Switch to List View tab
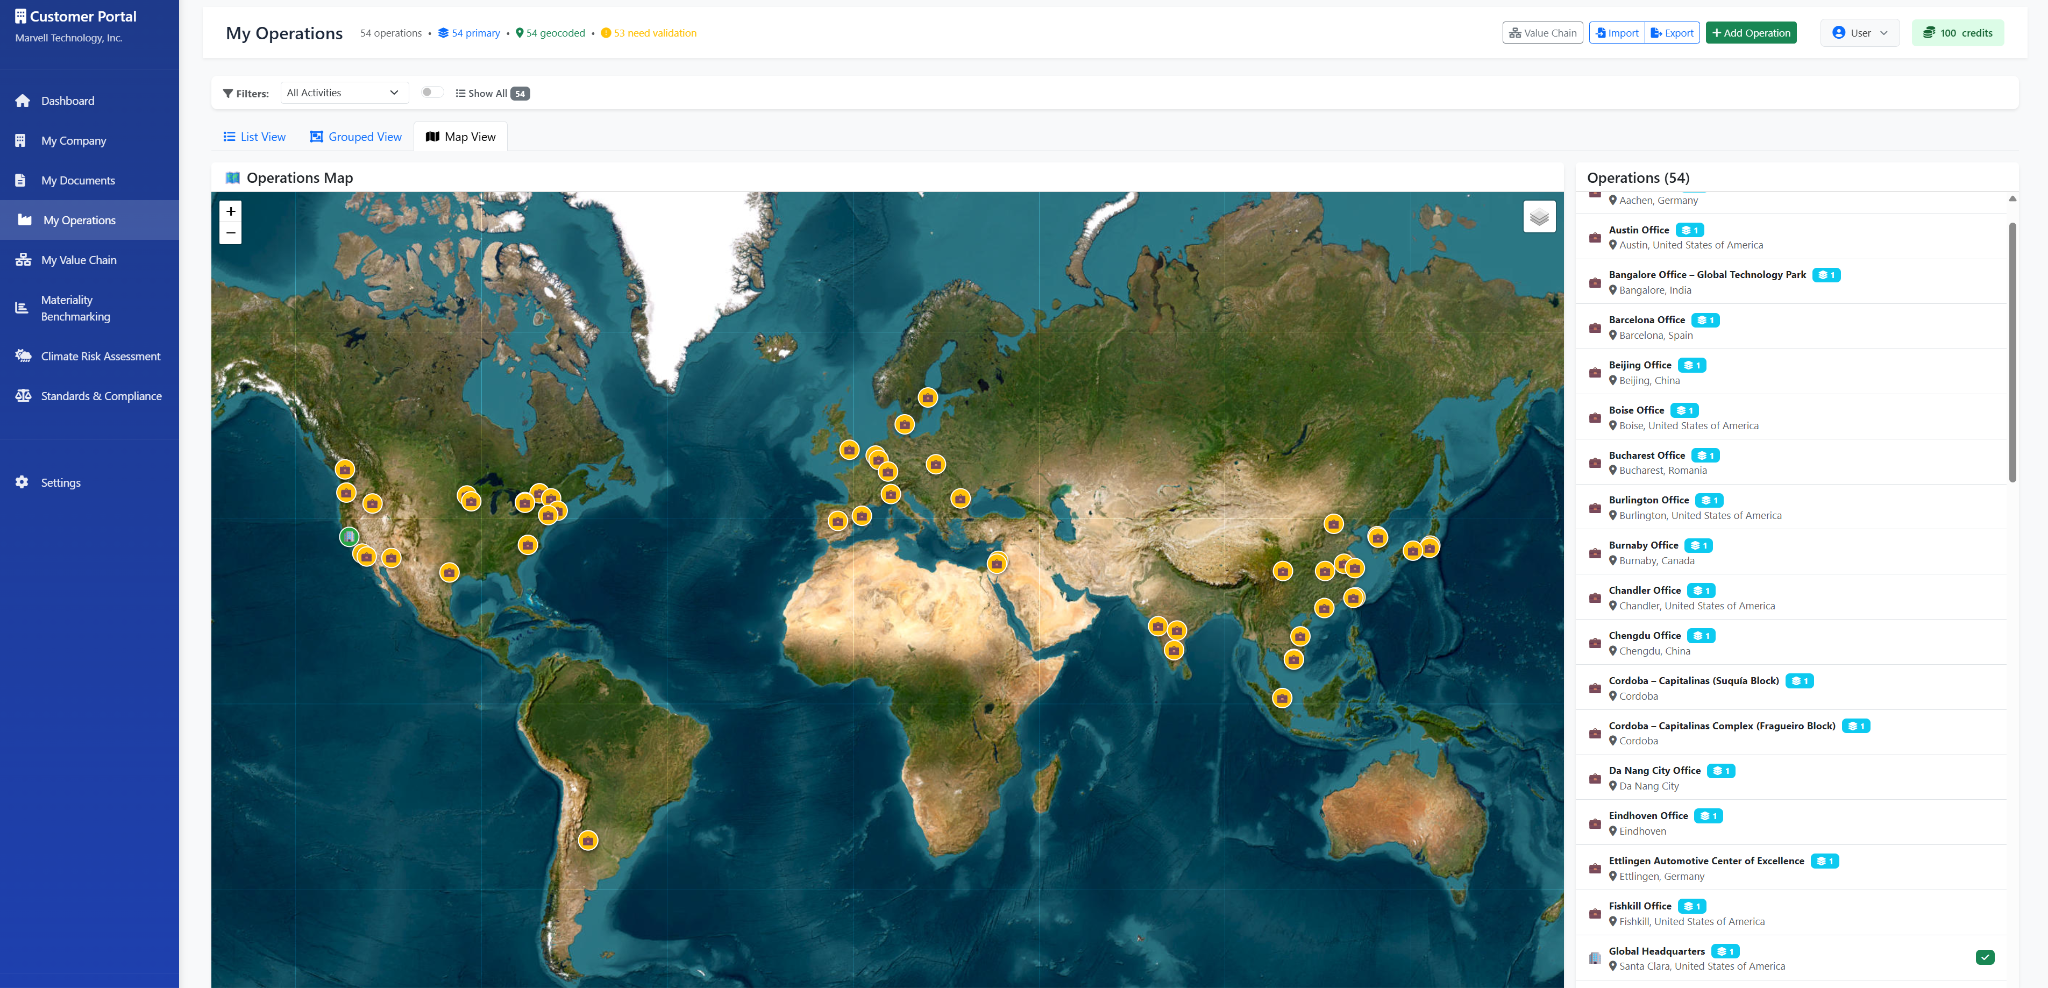Image resolution: width=2048 pixels, height=988 pixels. pyautogui.click(x=254, y=136)
